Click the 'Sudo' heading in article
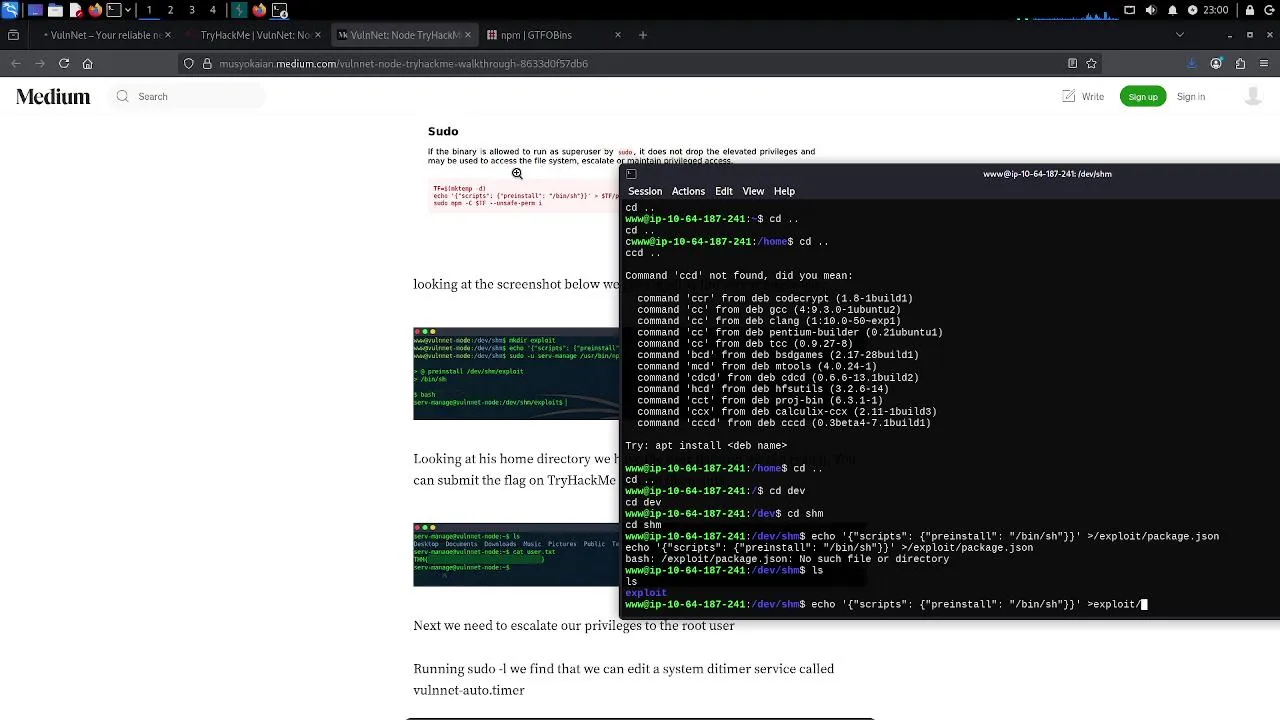1280x720 pixels. (x=443, y=131)
